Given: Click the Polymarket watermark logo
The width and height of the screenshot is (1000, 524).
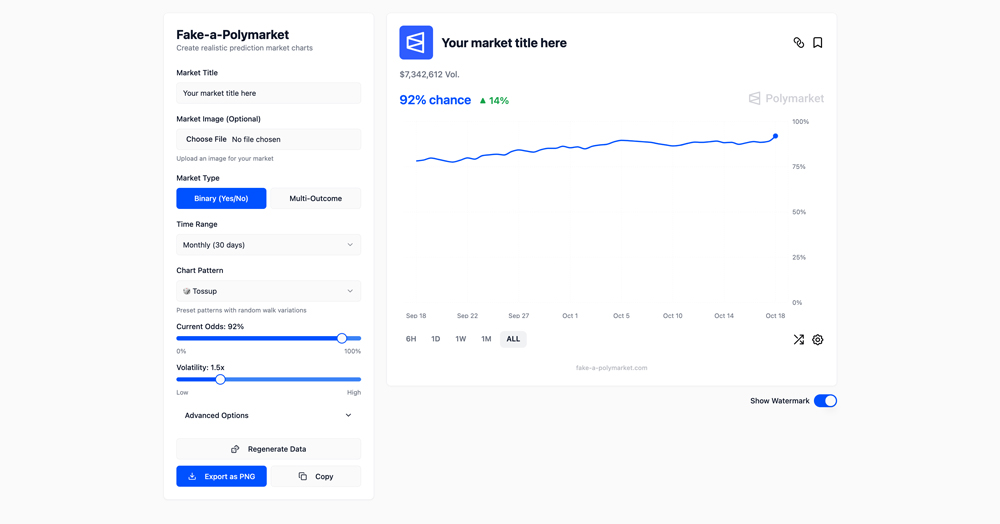Looking at the screenshot, I should [786, 98].
